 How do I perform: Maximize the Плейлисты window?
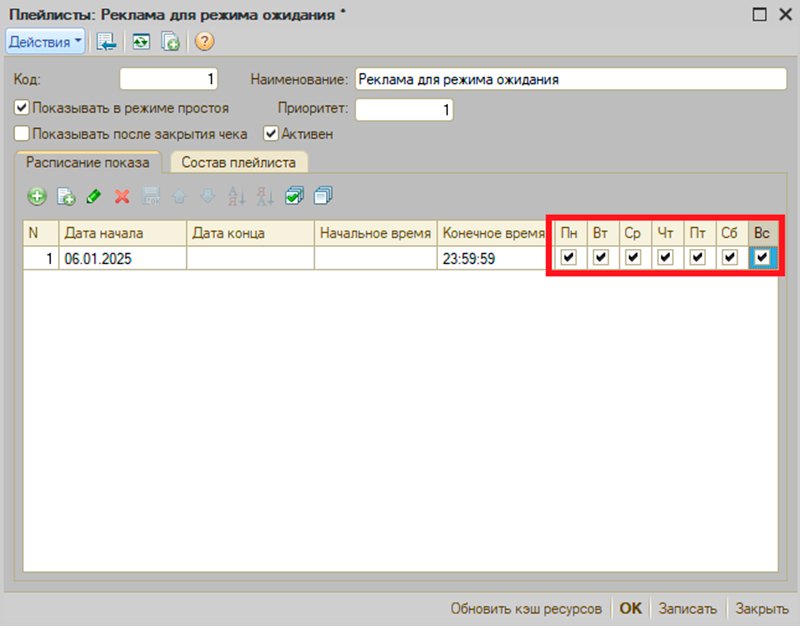click(x=759, y=14)
